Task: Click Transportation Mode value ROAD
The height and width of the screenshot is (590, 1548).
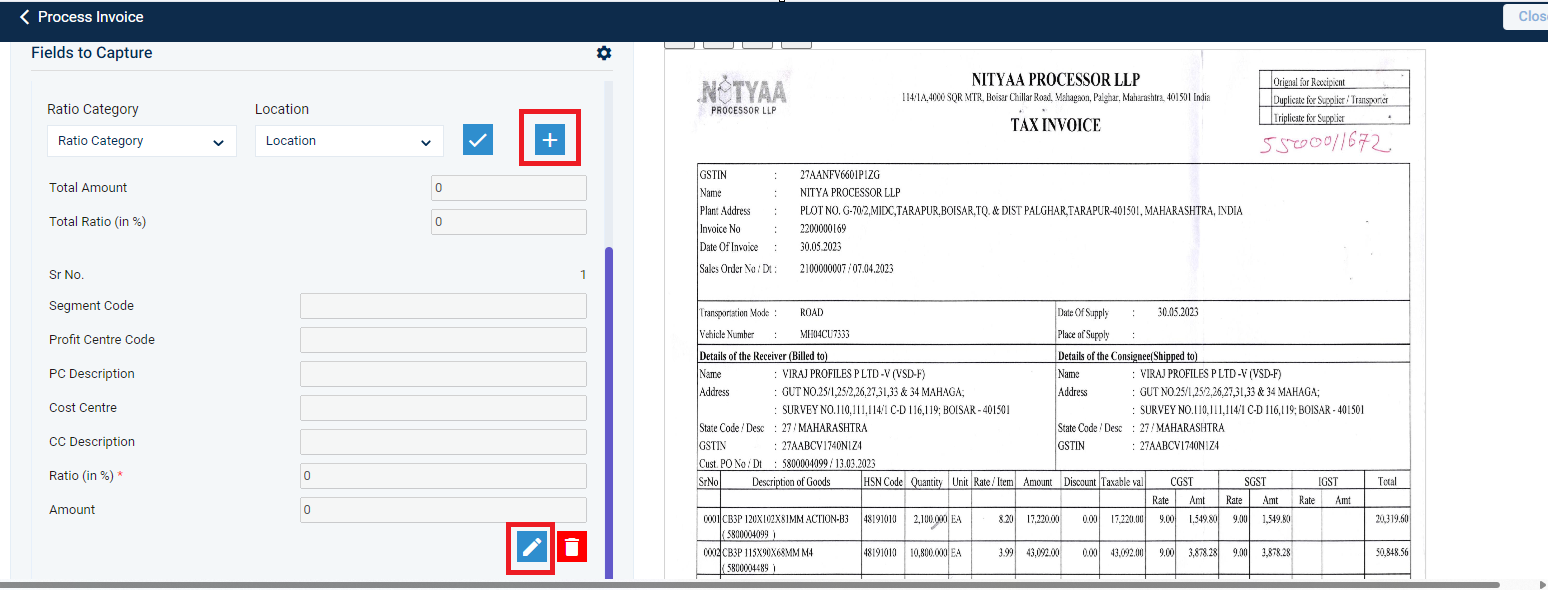Action: pos(812,313)
